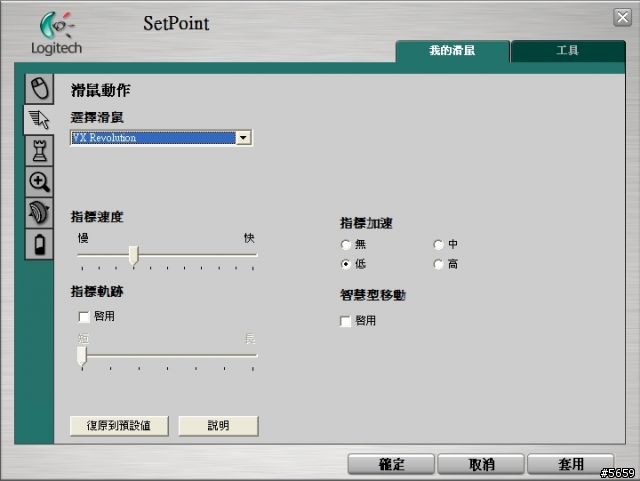Click the 慢 end of the speed slider
Image resolution: width=640 pixels, height=481 pixels.
(83, 238)
